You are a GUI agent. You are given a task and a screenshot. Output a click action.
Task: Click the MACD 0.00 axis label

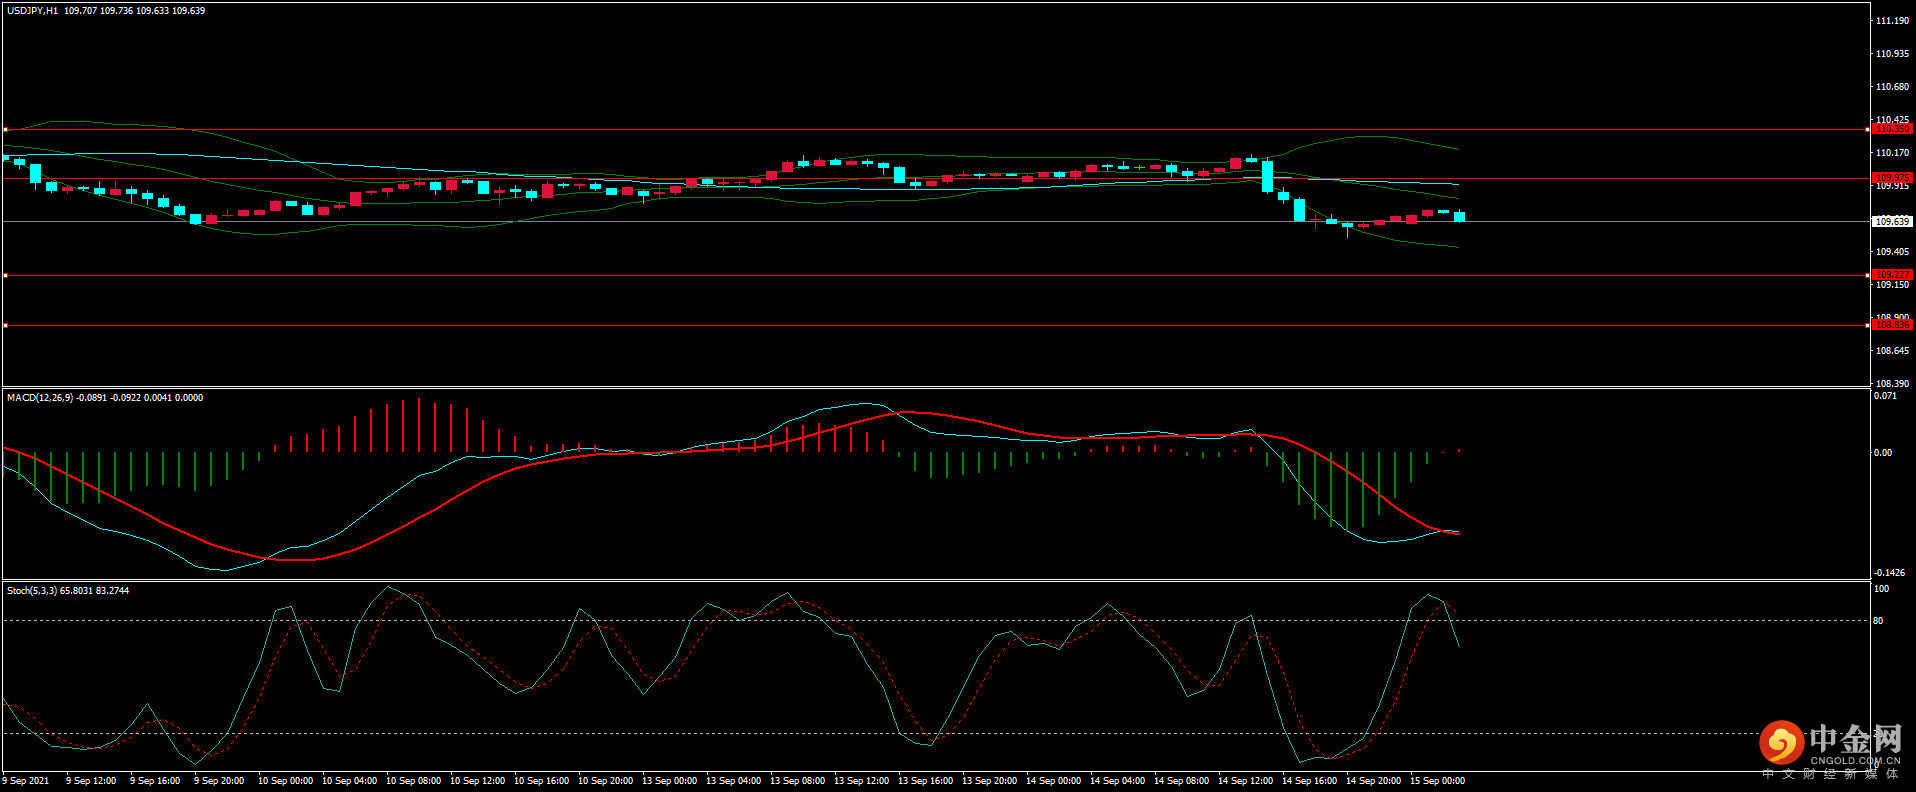(x=1882, y=453)
